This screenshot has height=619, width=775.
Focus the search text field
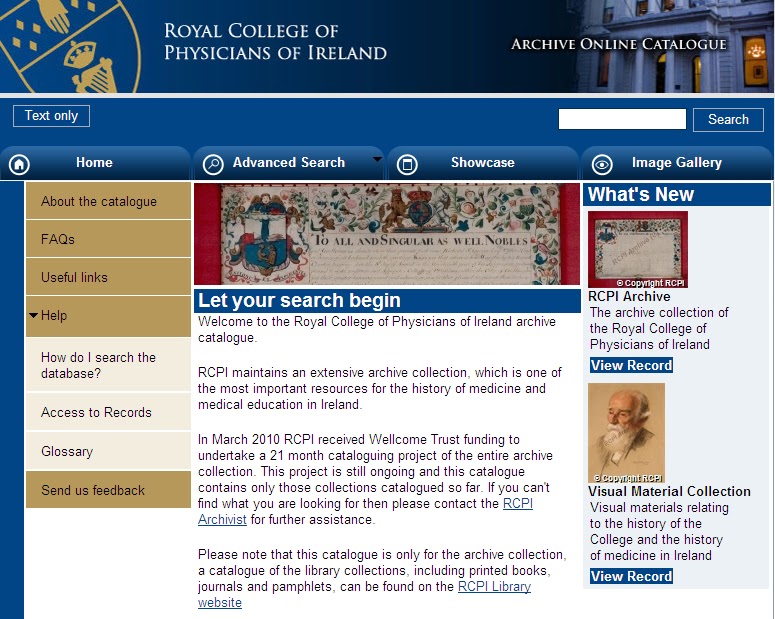click(622, 119)
